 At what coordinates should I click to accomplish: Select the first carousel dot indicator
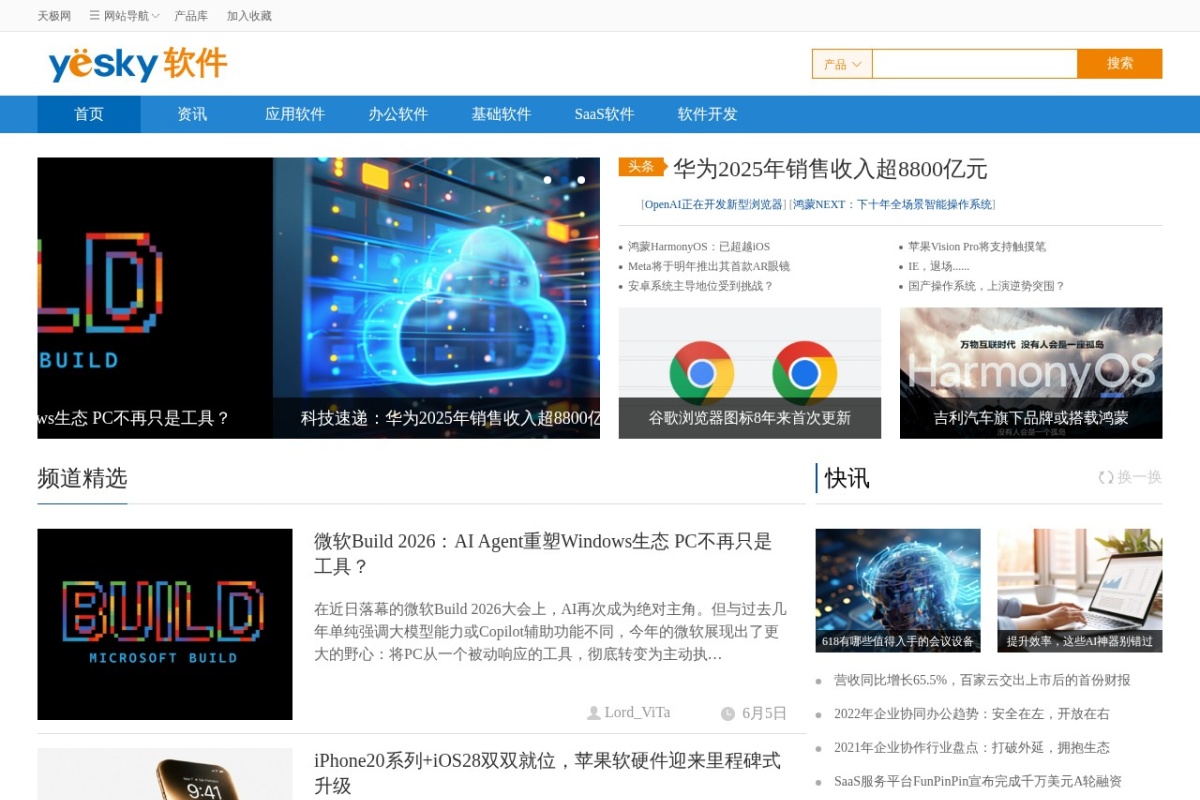pyautogui.click(x=547, y=180)
